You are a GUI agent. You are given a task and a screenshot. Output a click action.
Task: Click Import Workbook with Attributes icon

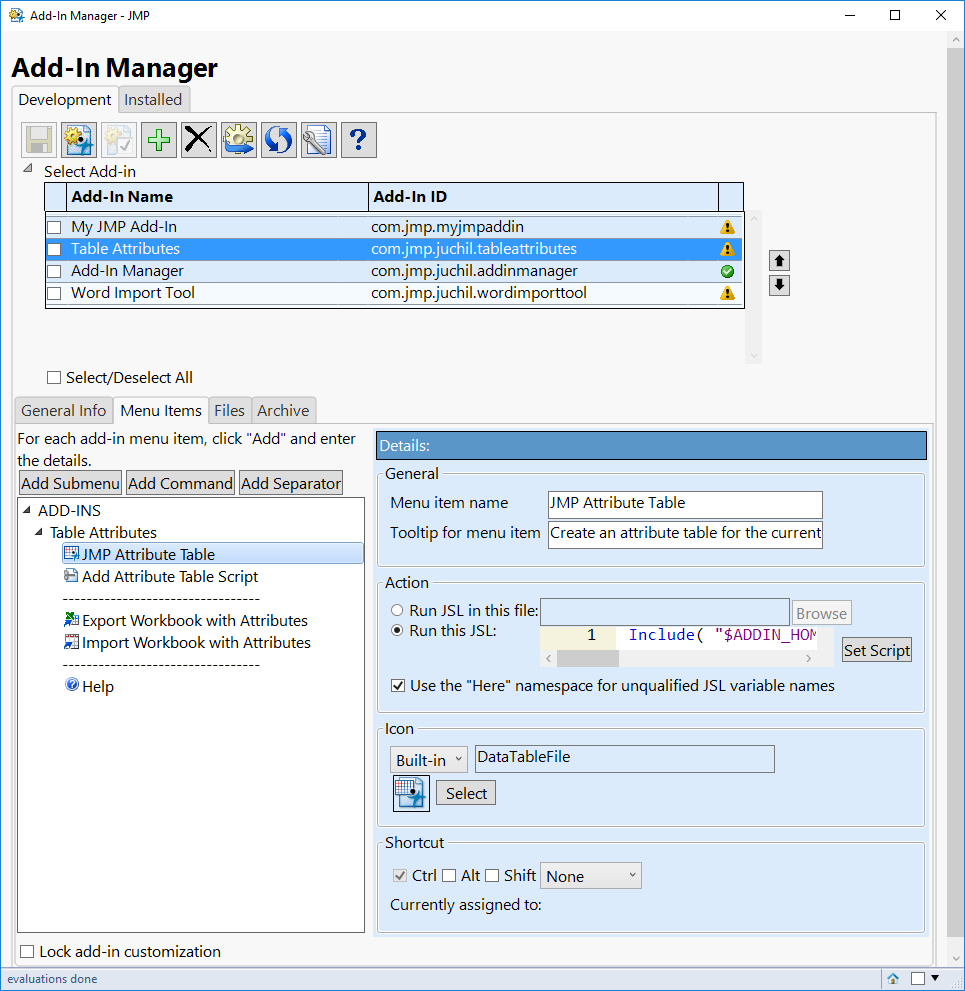click(x=71, y=642)
